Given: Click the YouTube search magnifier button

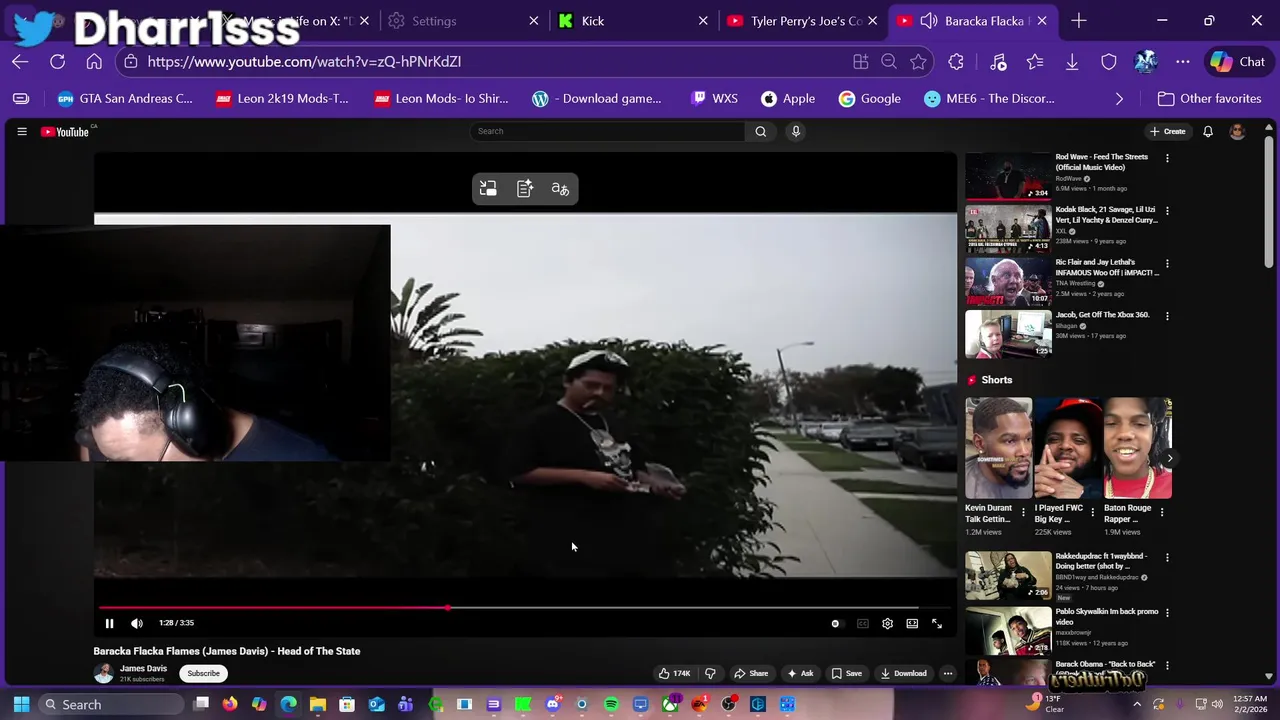Looking at the screenshot, I should click(x=761, y=131).
